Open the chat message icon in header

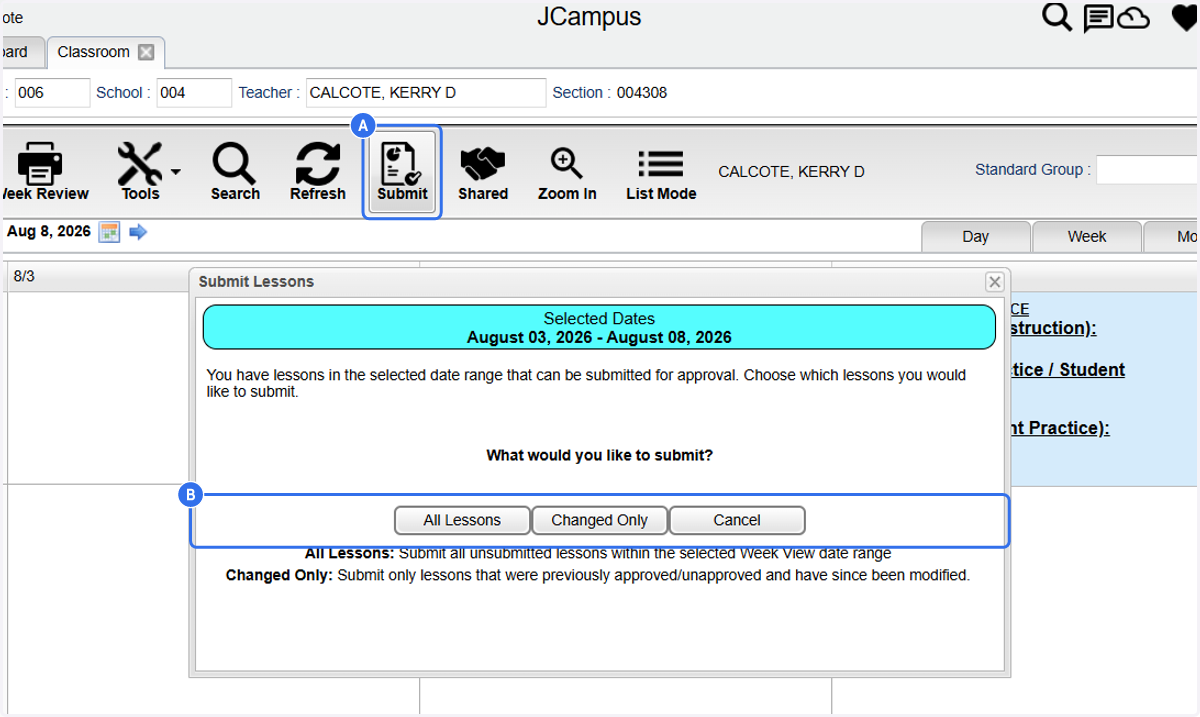click(x=1099, y=18)
